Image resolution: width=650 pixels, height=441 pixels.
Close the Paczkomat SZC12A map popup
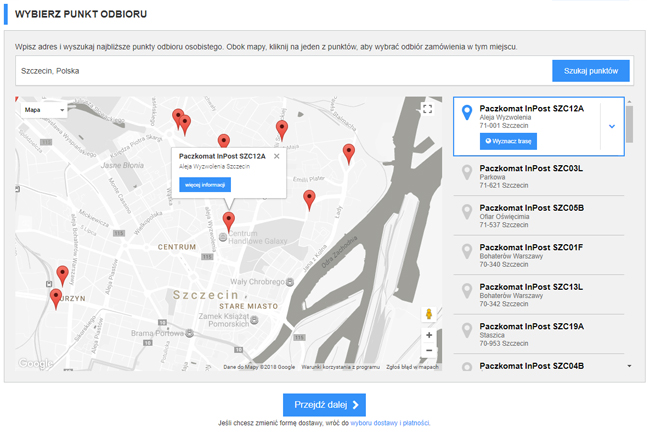point(276,156)
